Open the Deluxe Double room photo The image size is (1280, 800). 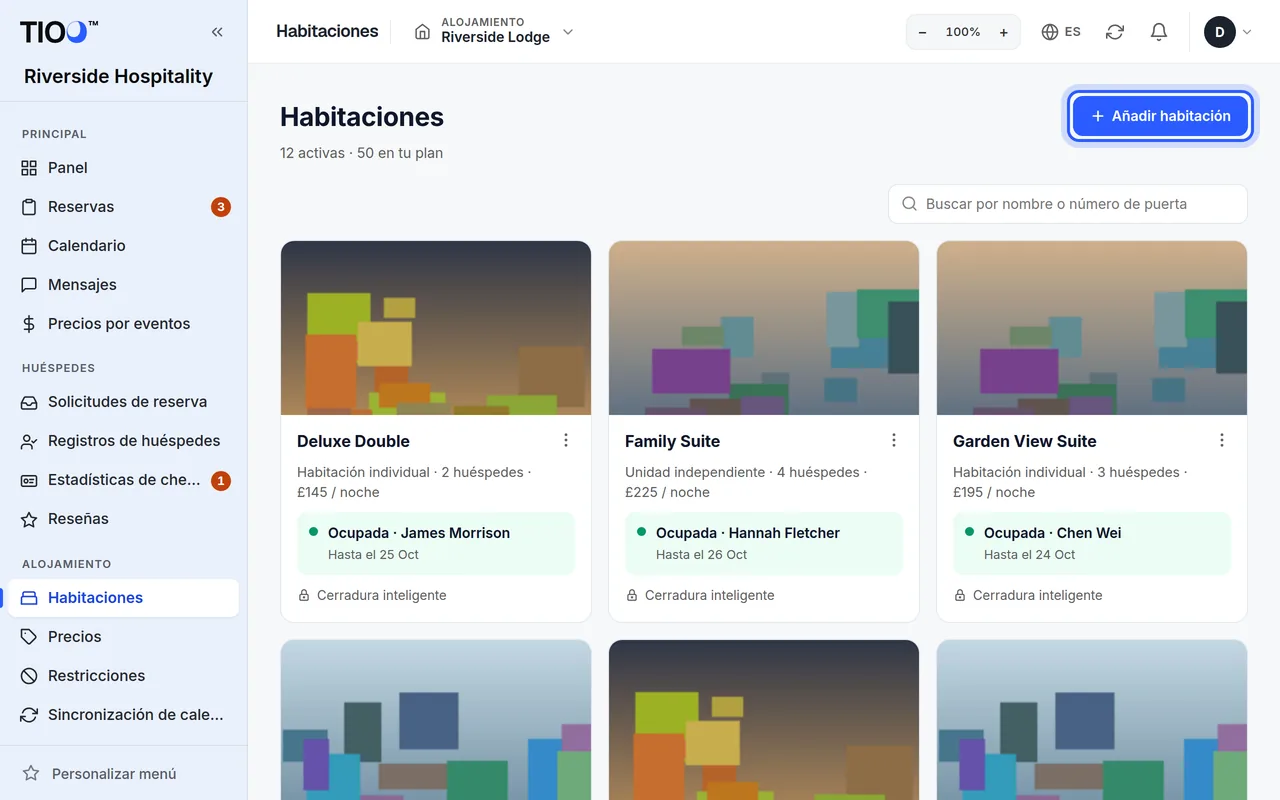(x=436, y=328)
